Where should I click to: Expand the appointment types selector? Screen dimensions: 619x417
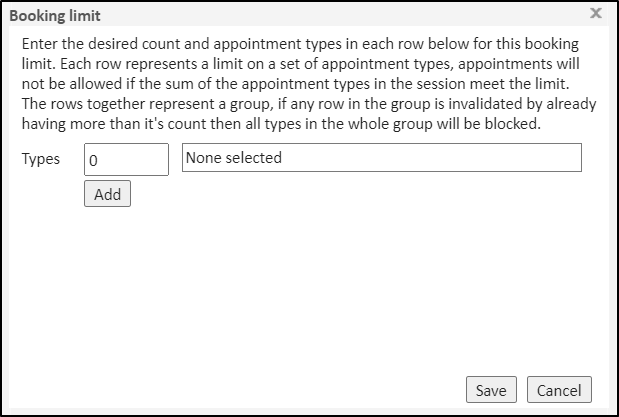(x=381, y=158)
